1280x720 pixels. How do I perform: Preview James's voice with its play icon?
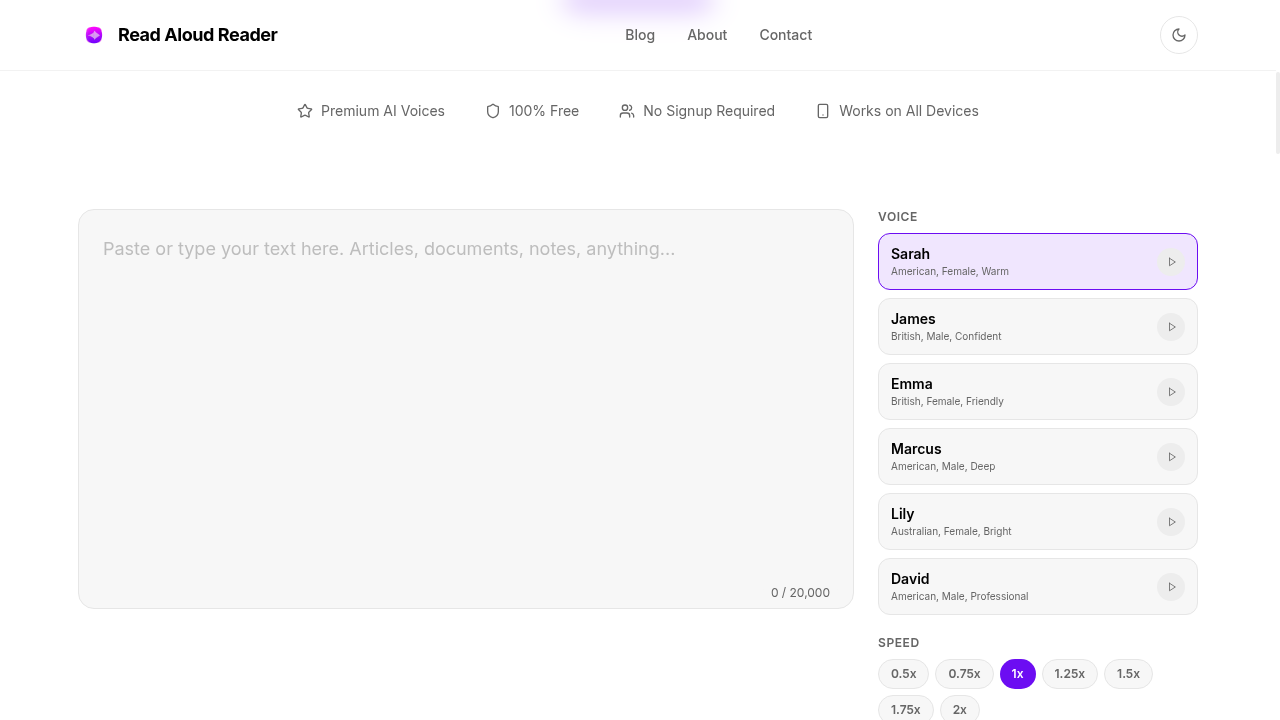[1171, 327]
